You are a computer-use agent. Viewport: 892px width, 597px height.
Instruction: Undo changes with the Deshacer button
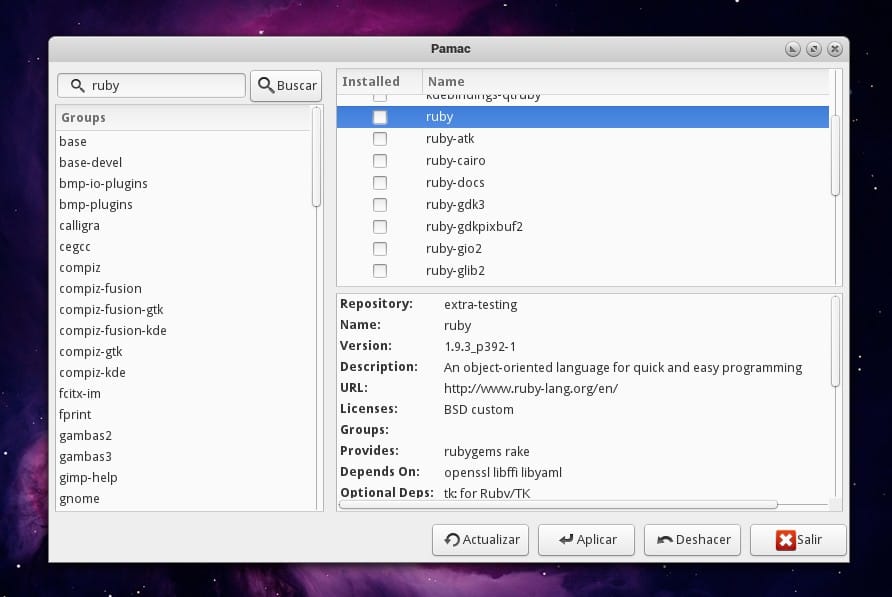coord(693,540)
